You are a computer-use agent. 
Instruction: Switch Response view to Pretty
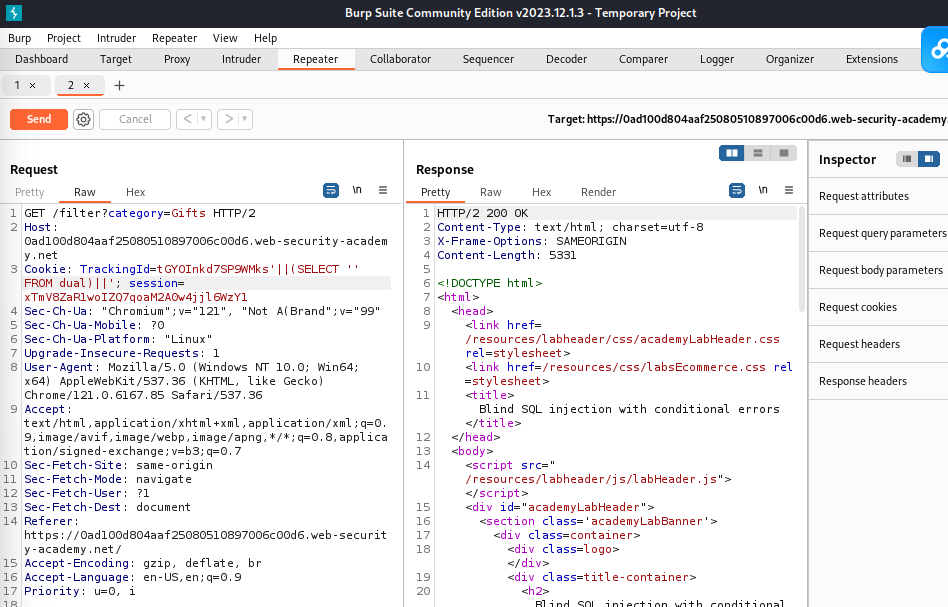[x=435, y=192]
